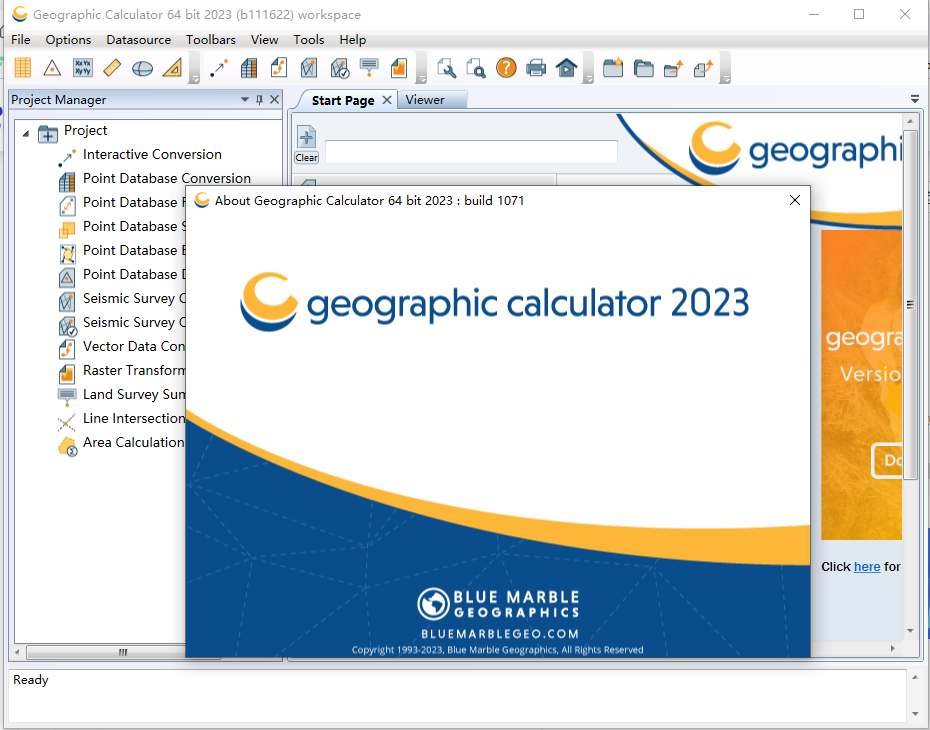Collapse the Project tree node
Screen dimensions: 930x730
[x=26, y=134]
